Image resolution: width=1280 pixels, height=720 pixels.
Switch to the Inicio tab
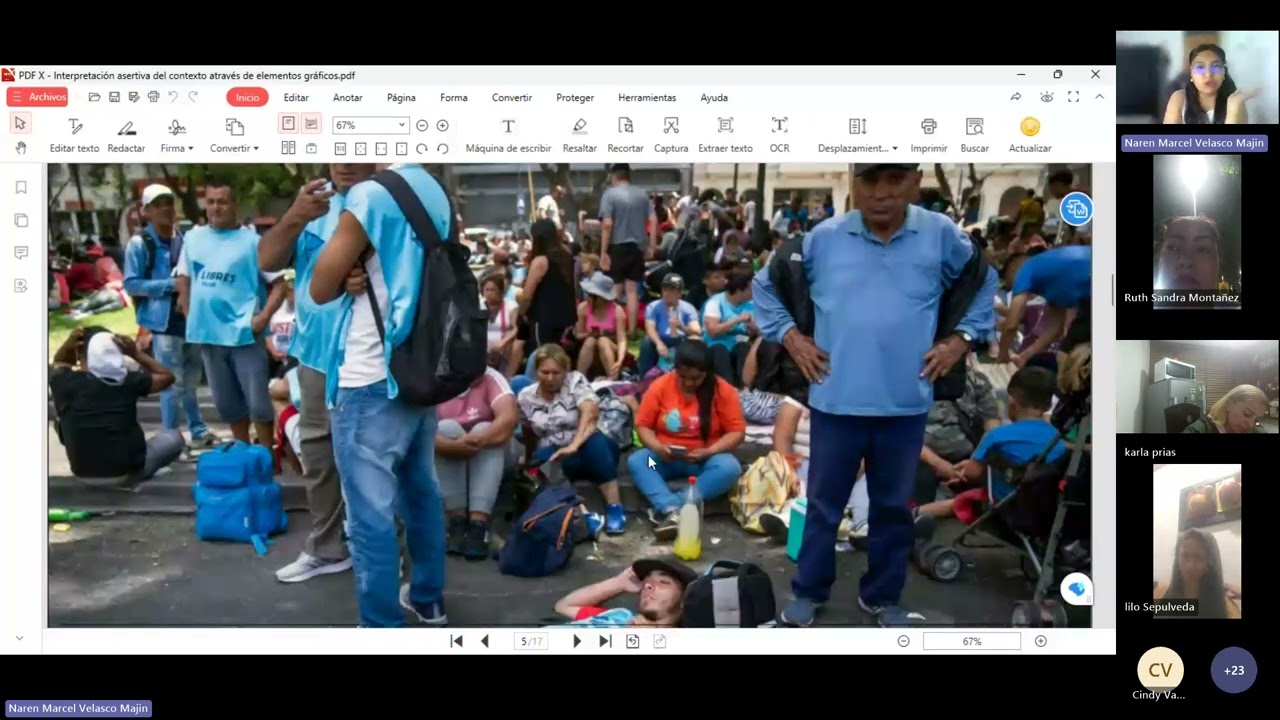[x=247, y=97]
